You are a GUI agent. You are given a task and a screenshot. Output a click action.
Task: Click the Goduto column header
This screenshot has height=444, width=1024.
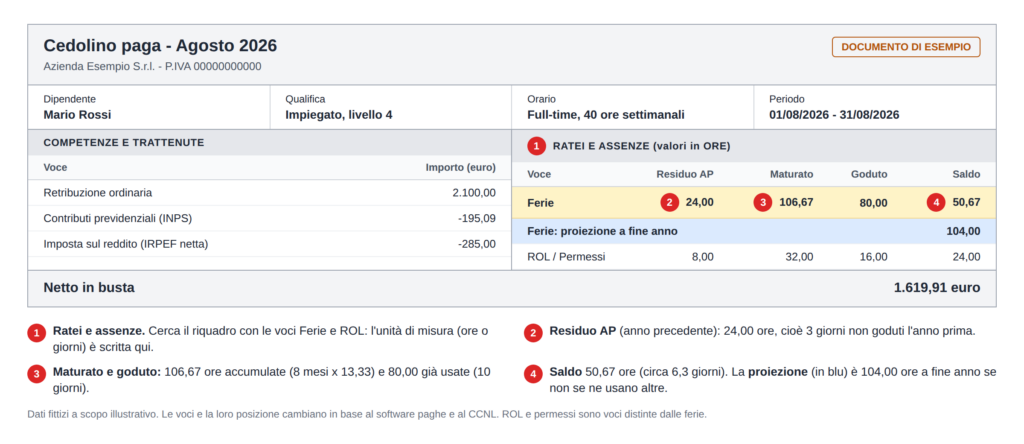869,174
